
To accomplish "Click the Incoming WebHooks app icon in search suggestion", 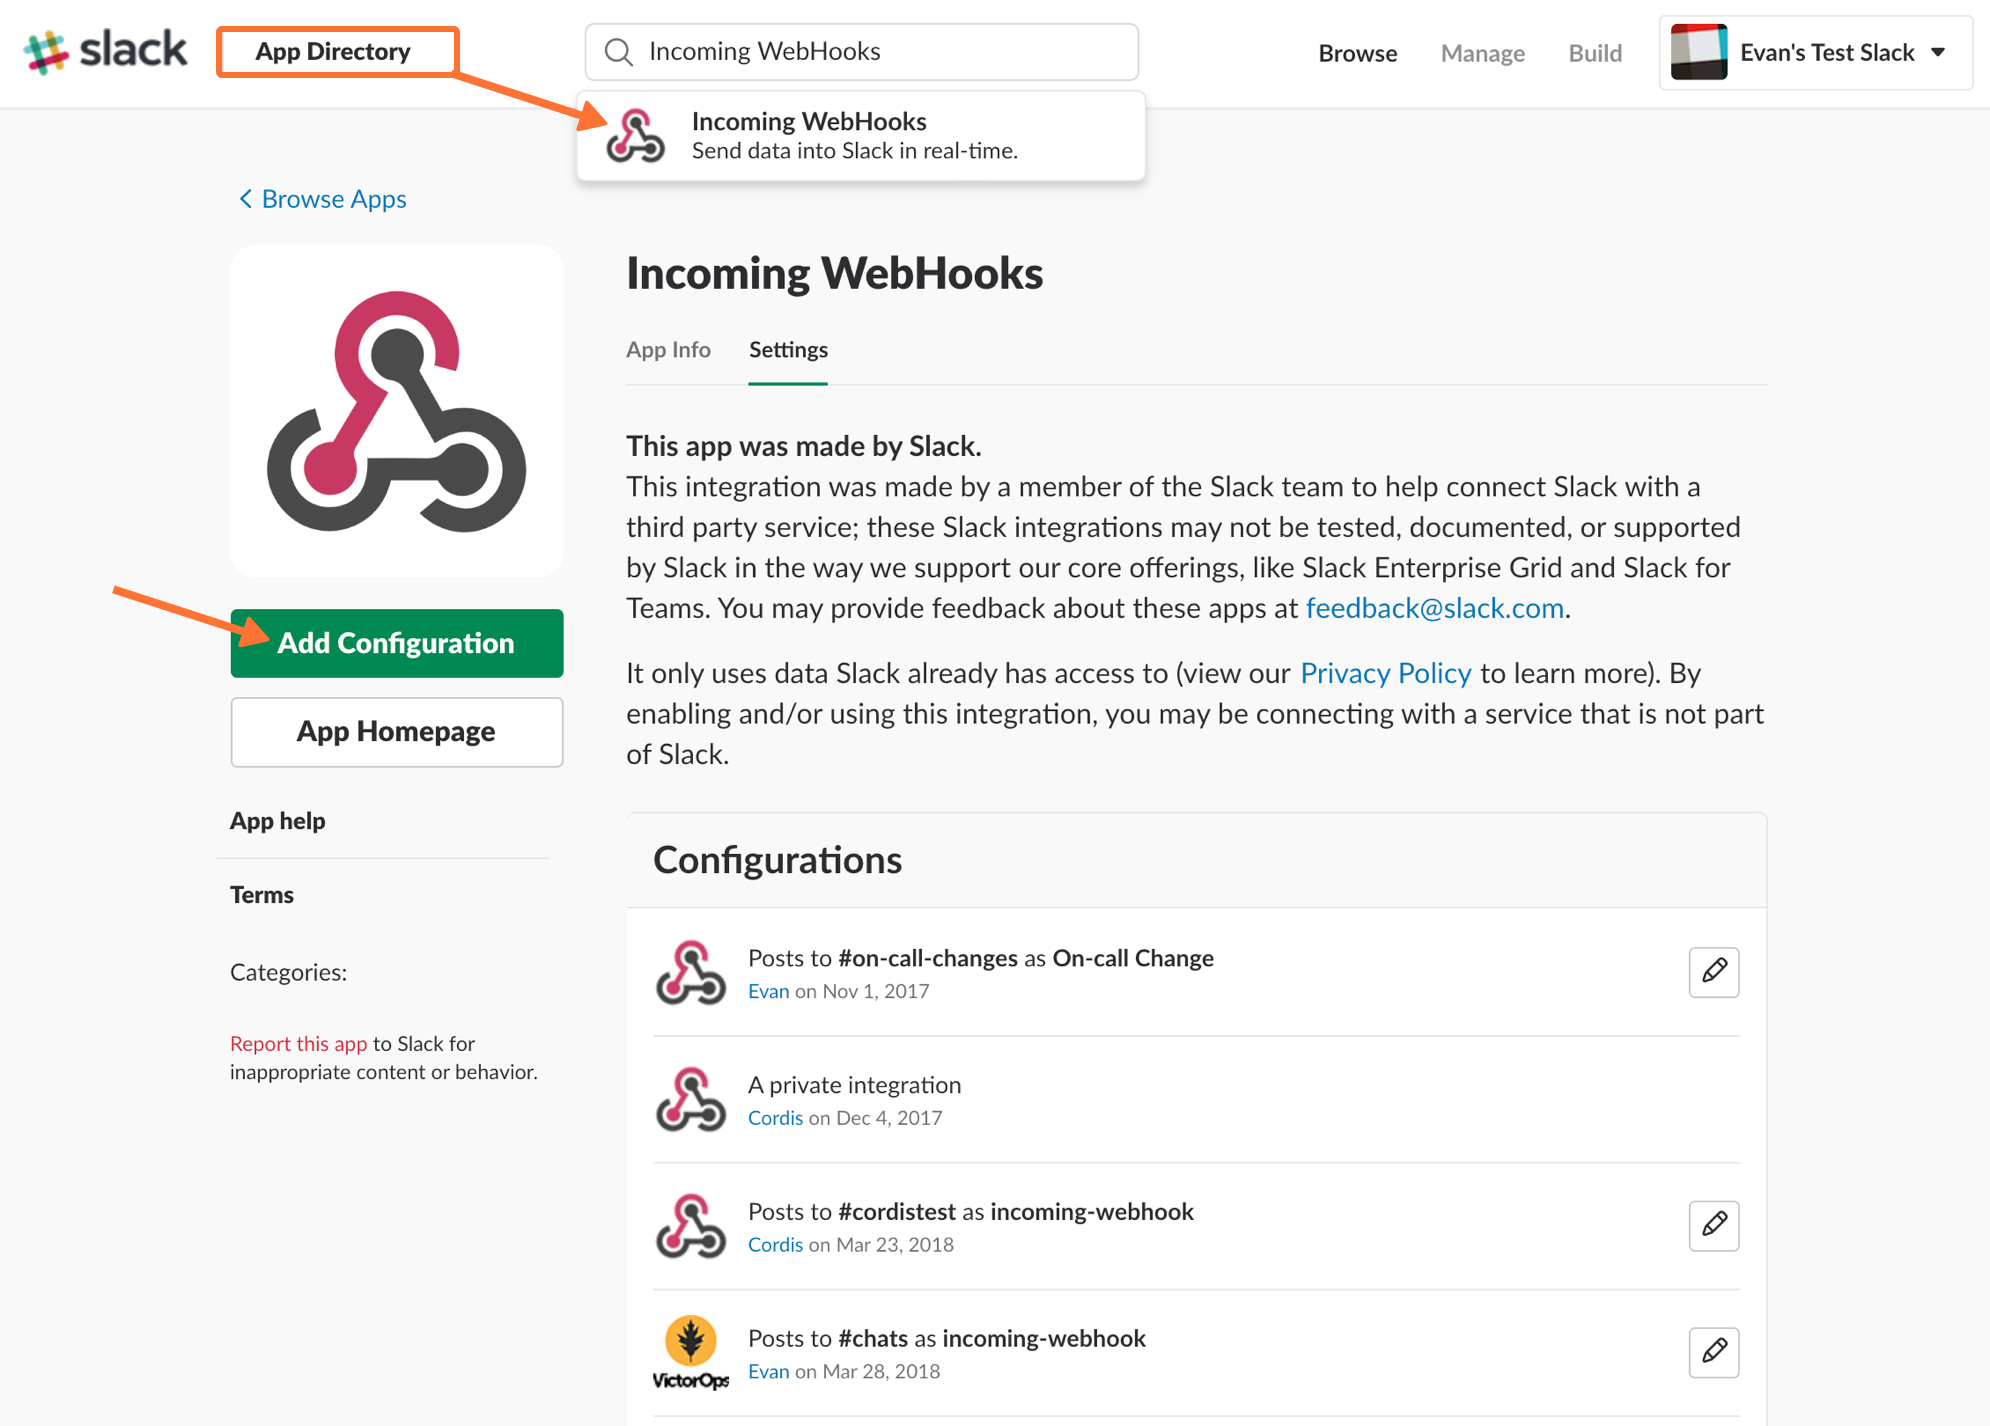I will point(638,135).
